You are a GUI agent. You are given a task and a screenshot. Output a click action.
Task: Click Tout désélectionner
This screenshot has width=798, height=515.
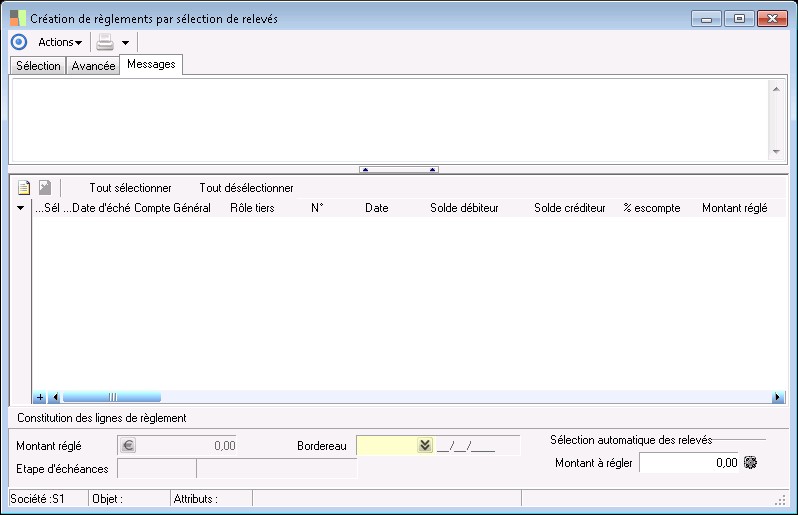click(x=246, y=188)
